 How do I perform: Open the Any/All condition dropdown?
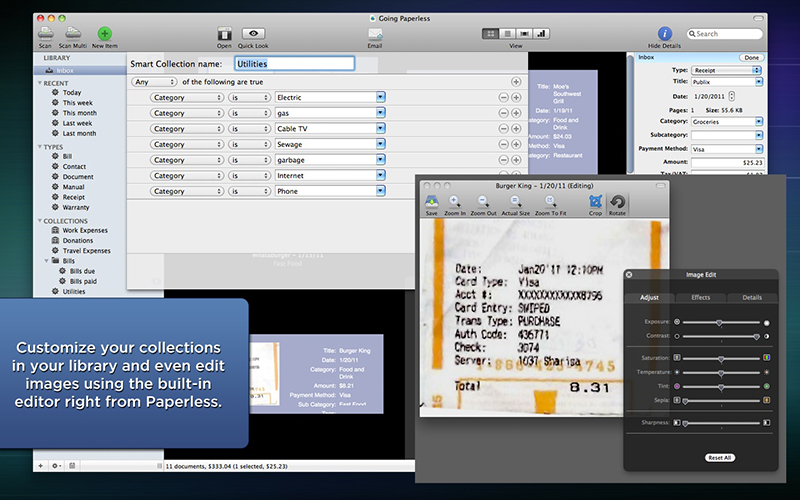(x=154, y=82)
